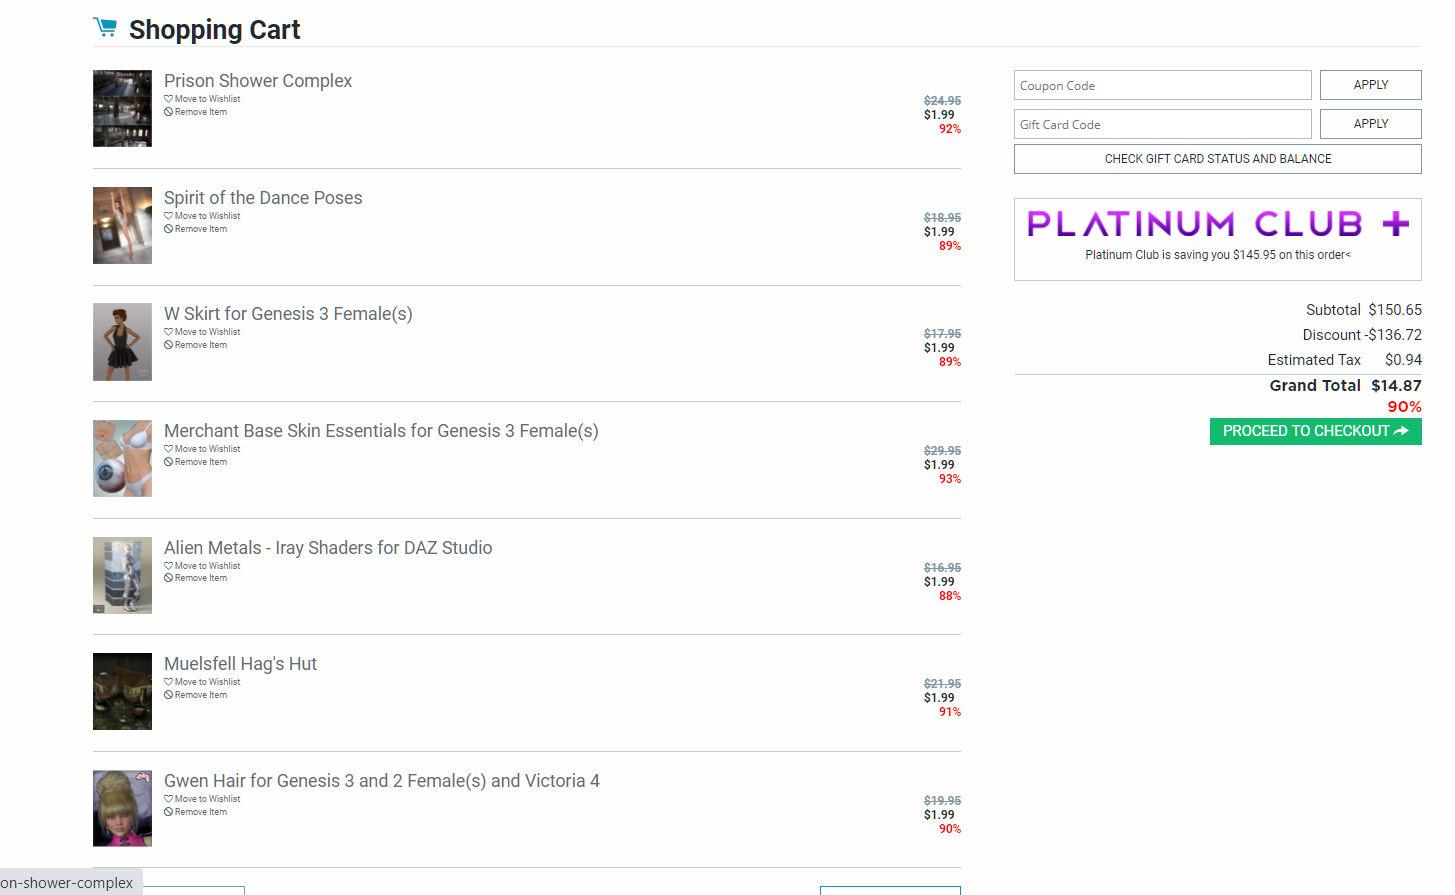Screen dimensions: 1455x895
Task: Open the W Skirt product thumbnail
Action: [122, 342]
